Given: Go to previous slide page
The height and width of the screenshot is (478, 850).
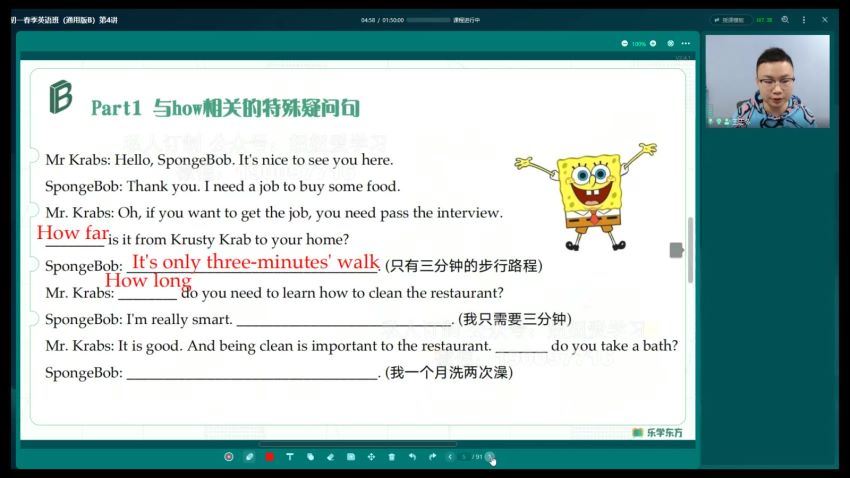Looking at the screenshot, I should (x=450, y=457).
